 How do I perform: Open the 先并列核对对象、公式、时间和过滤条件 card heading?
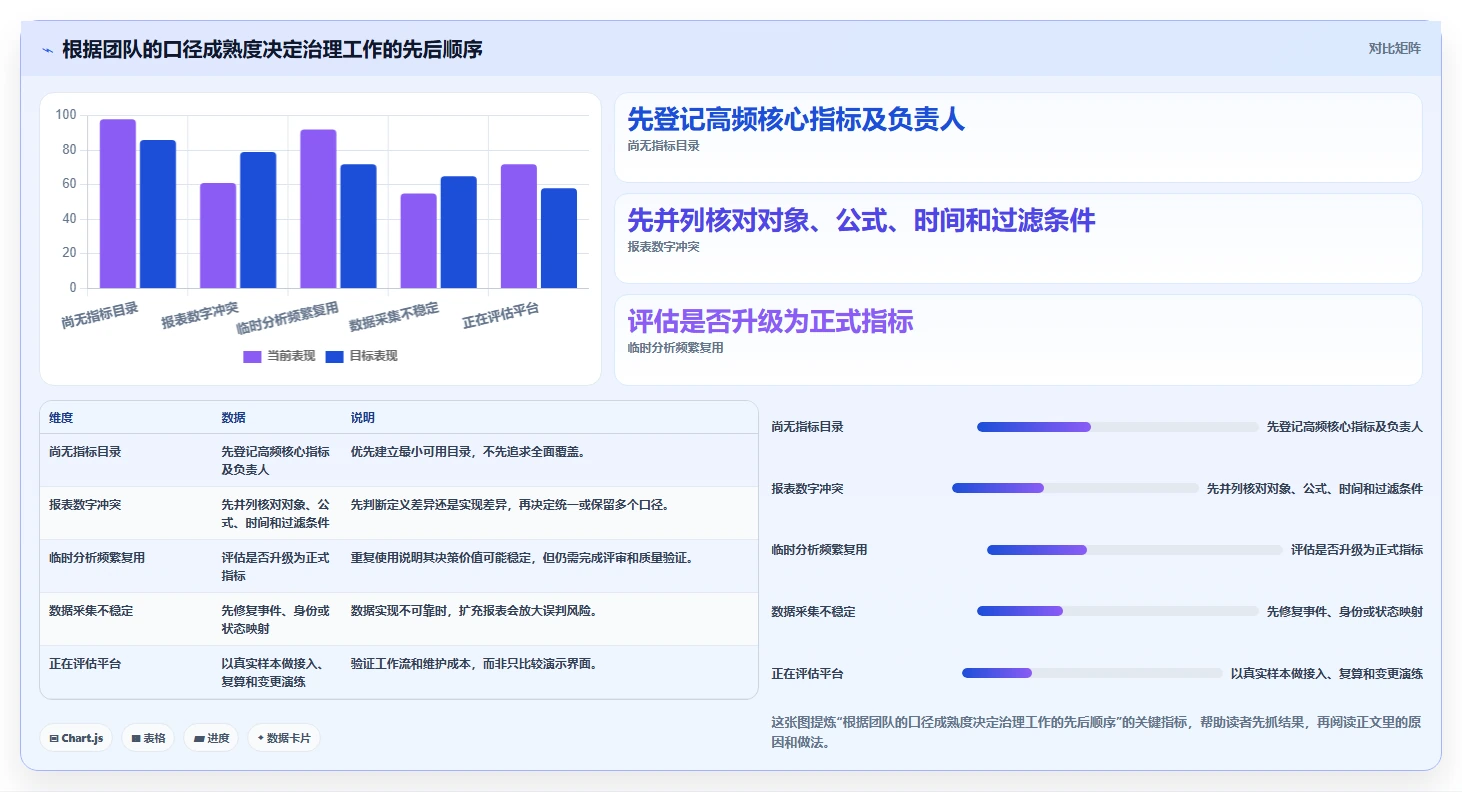pyautogui.click(x=861, y=221)
